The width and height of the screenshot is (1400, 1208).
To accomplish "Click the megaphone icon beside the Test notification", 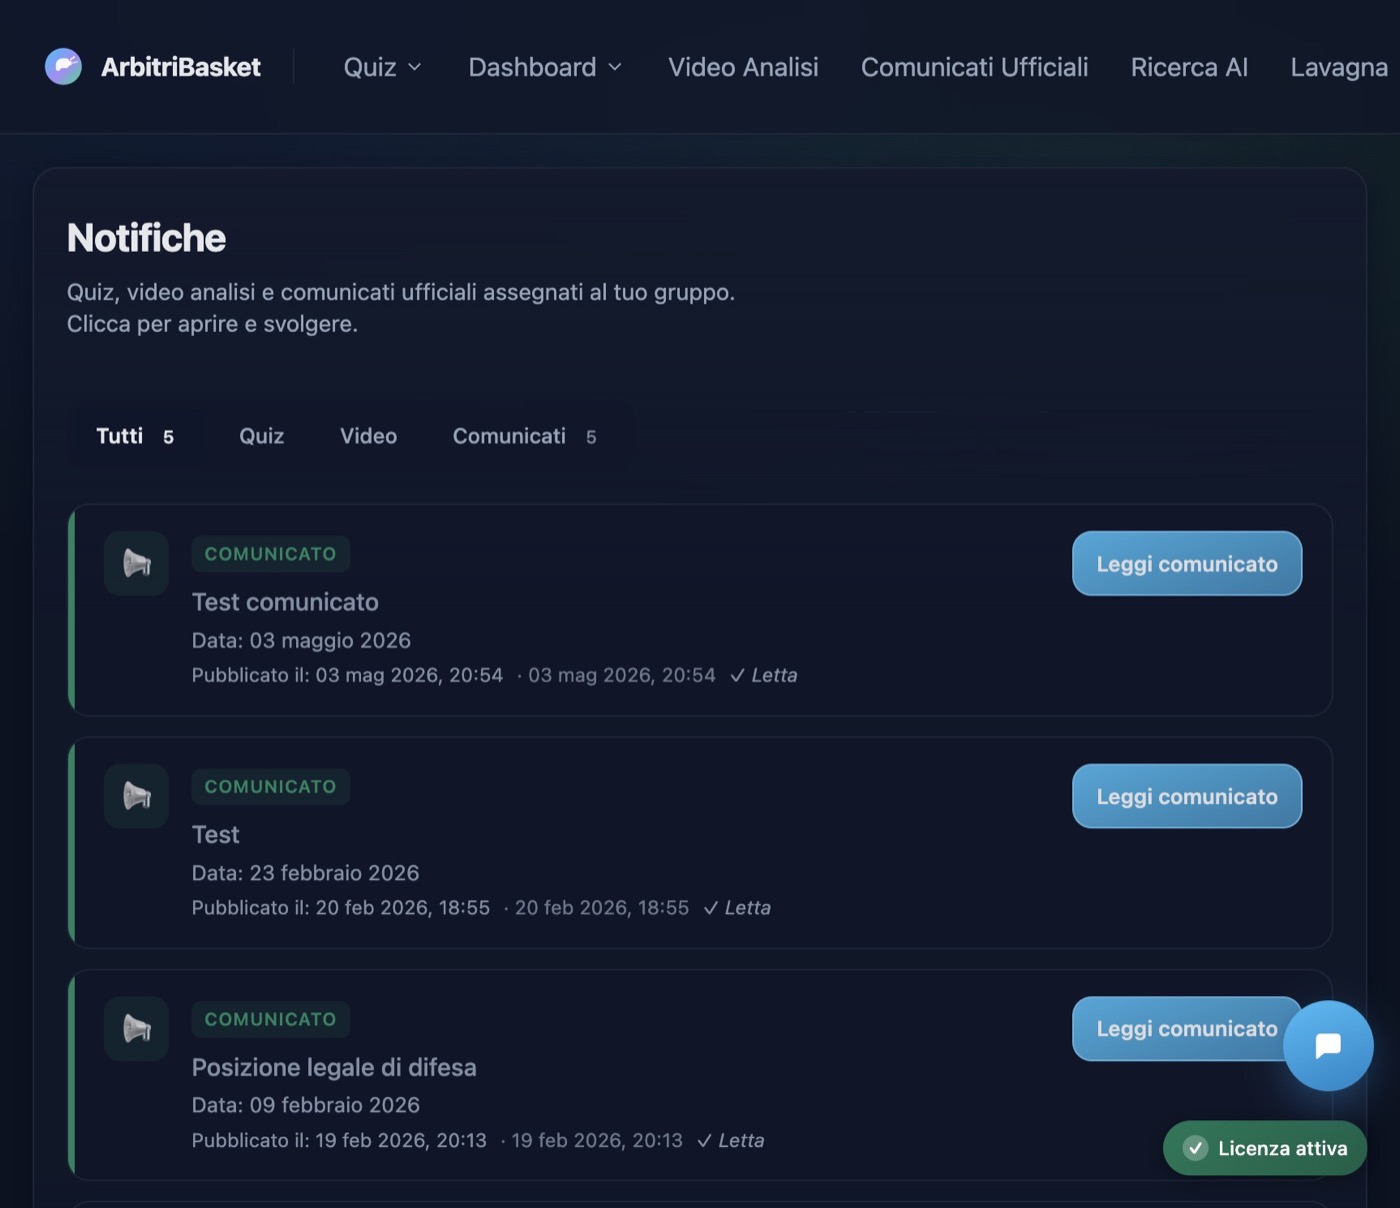I will point(137,796).
